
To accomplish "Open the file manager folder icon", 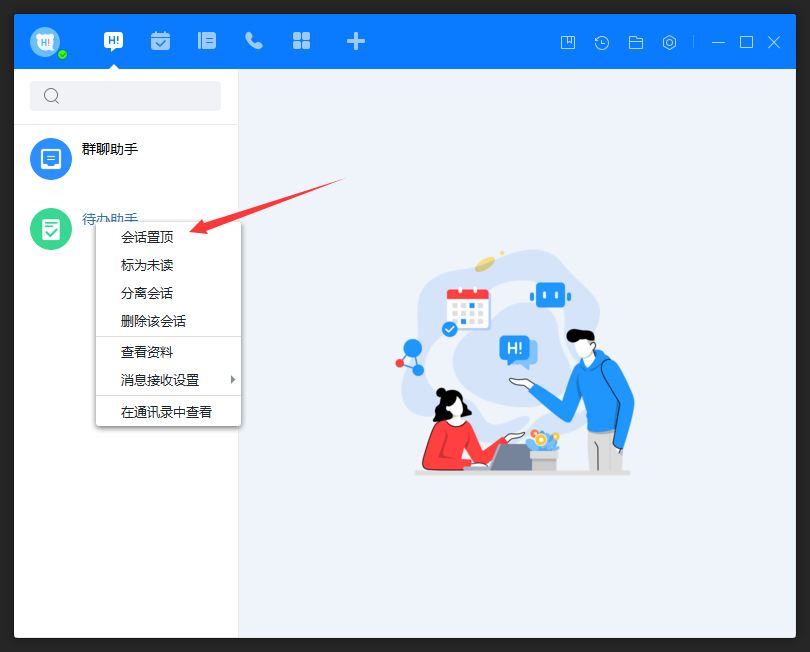I will coord(635,42).
